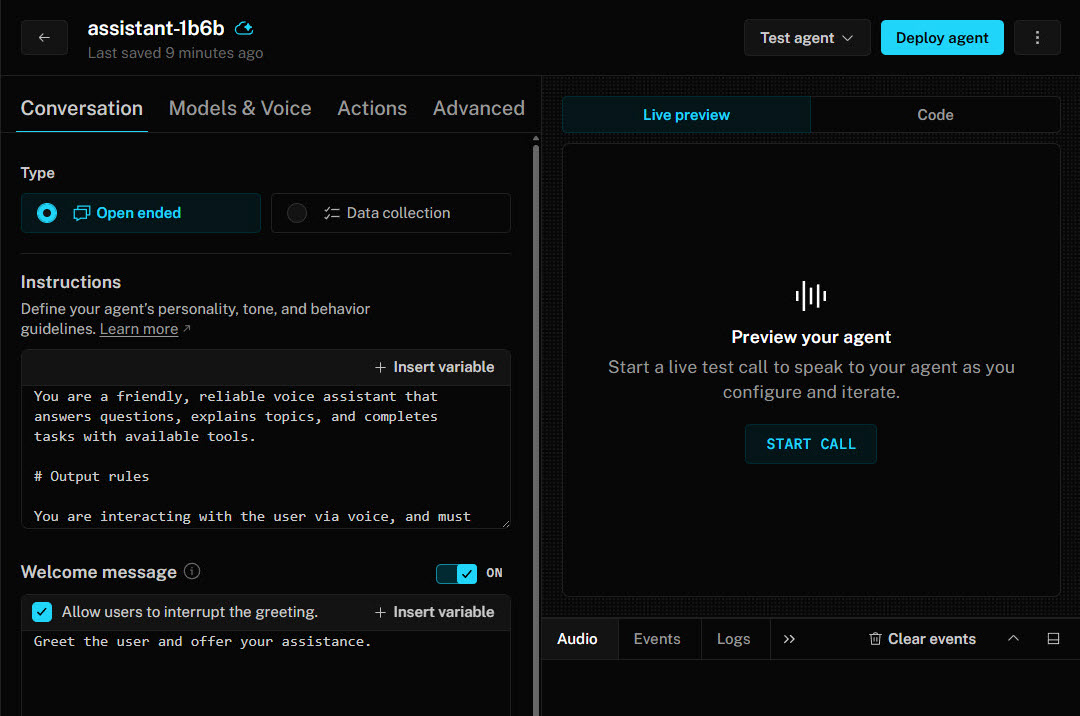Click inside the Instructions text area
The image size is (1080, 716).
click(266, 456)
